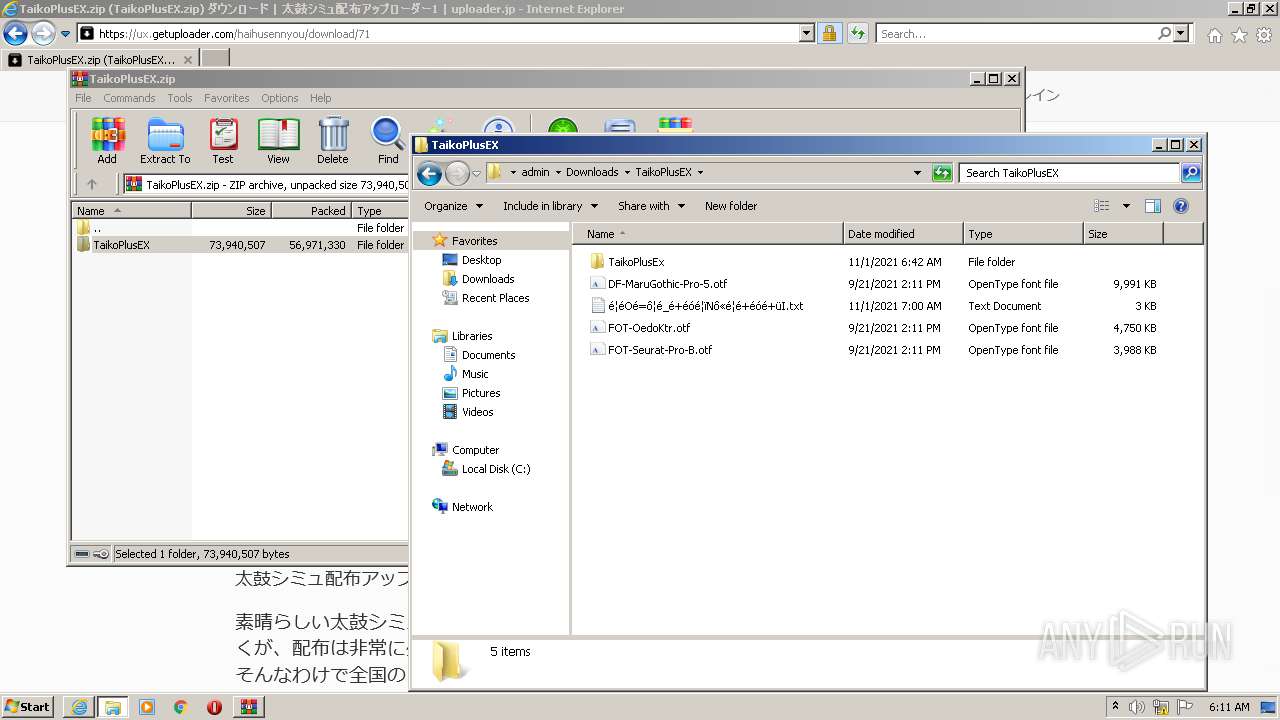Click the Add icon in WinRAR toolbar

click(107, 140)
